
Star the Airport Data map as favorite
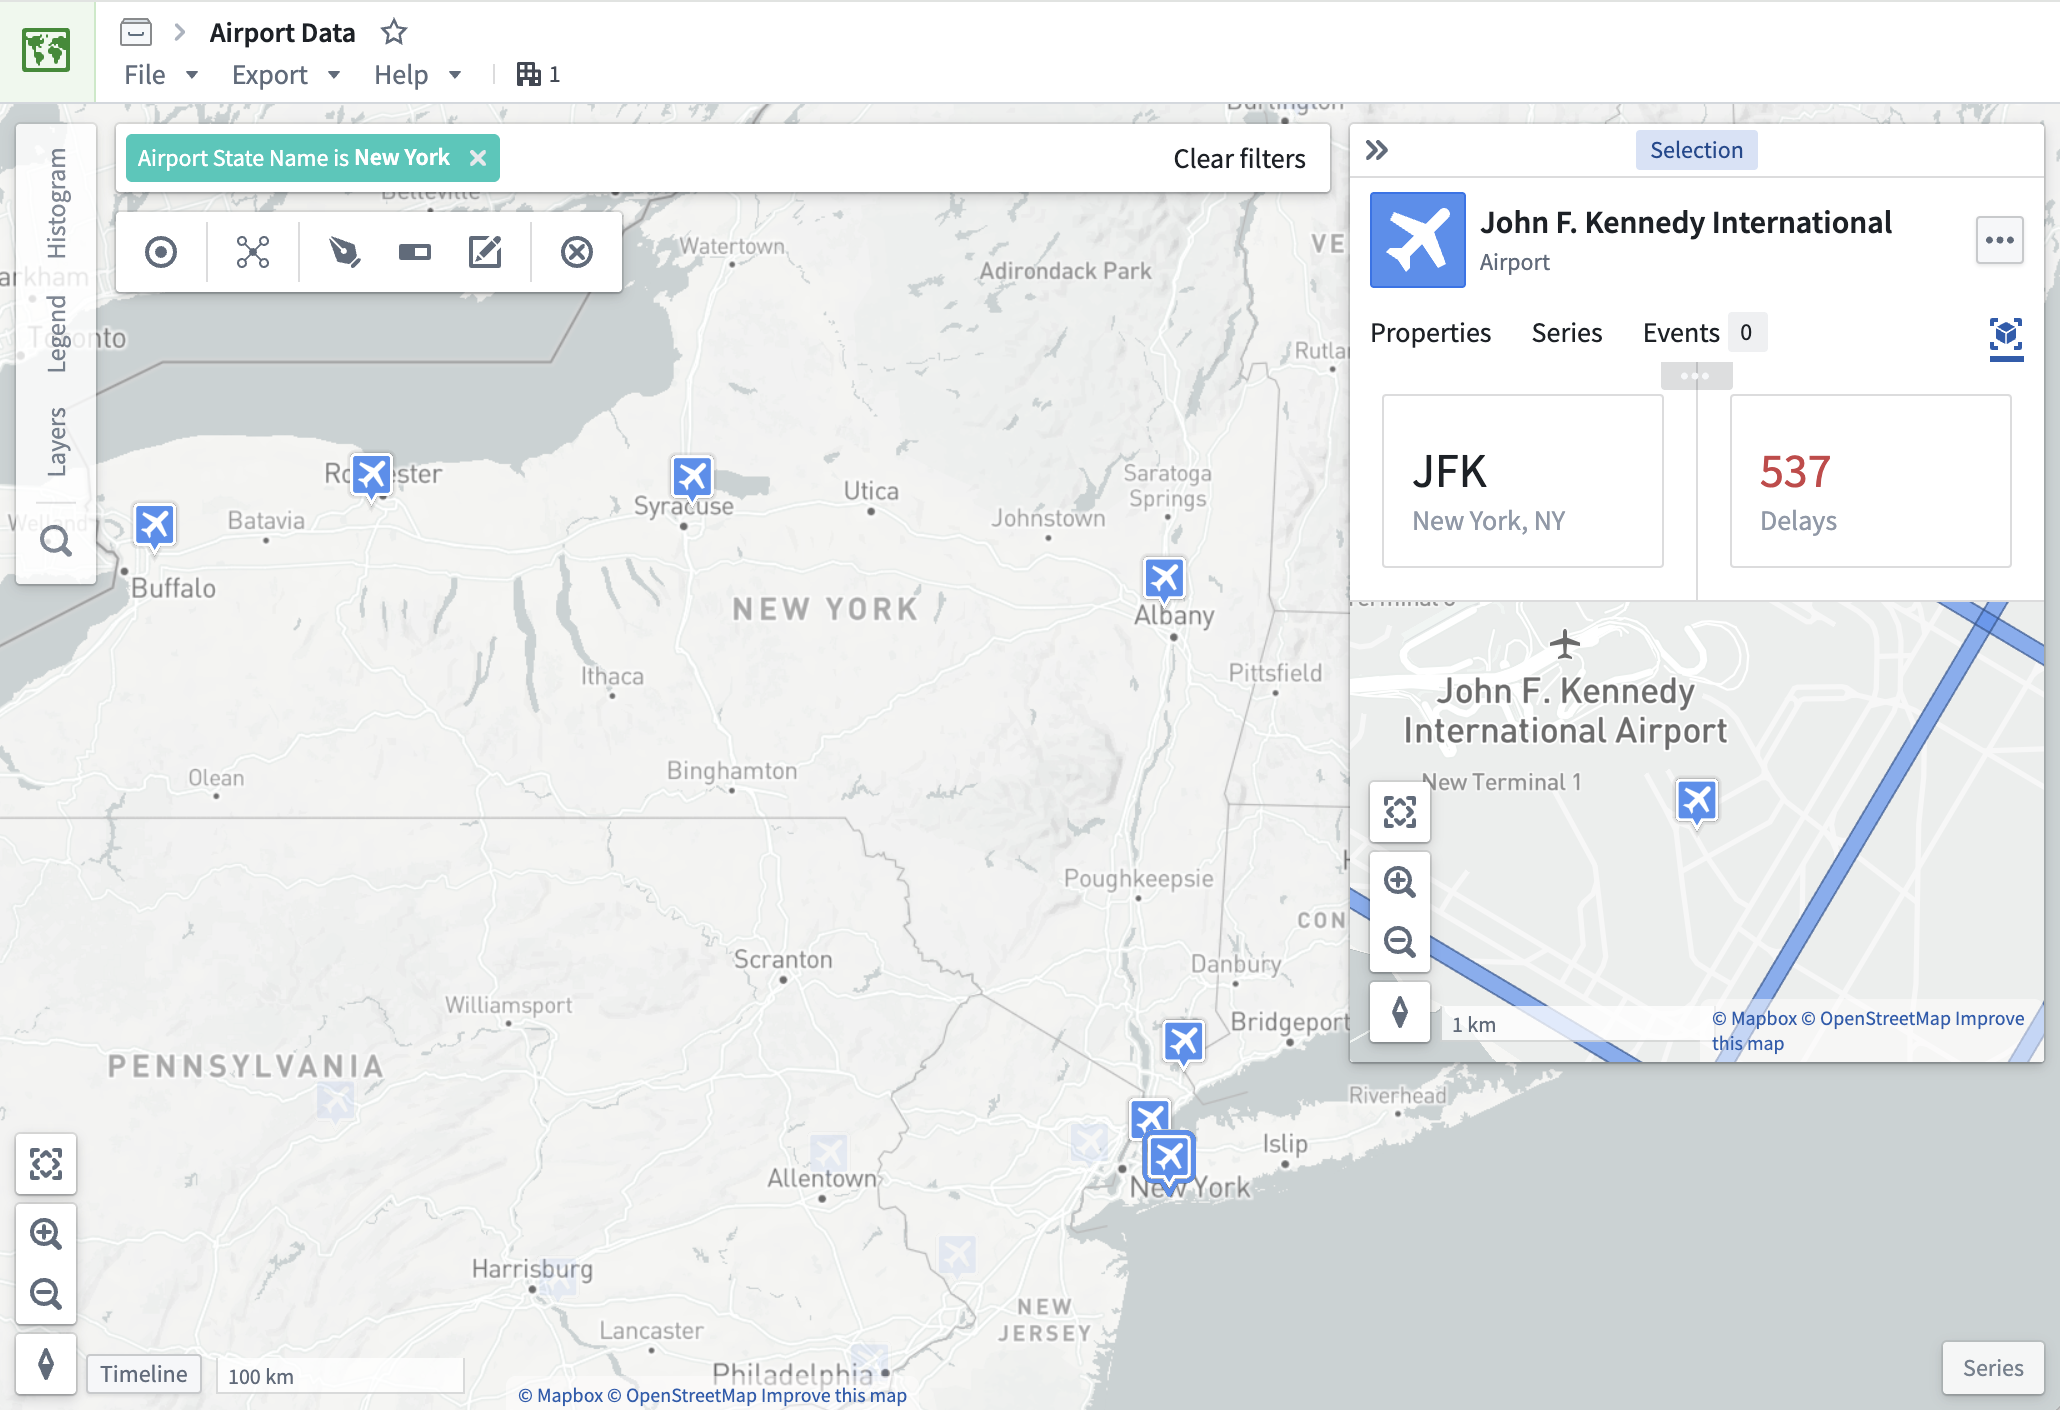coord(394,32)
